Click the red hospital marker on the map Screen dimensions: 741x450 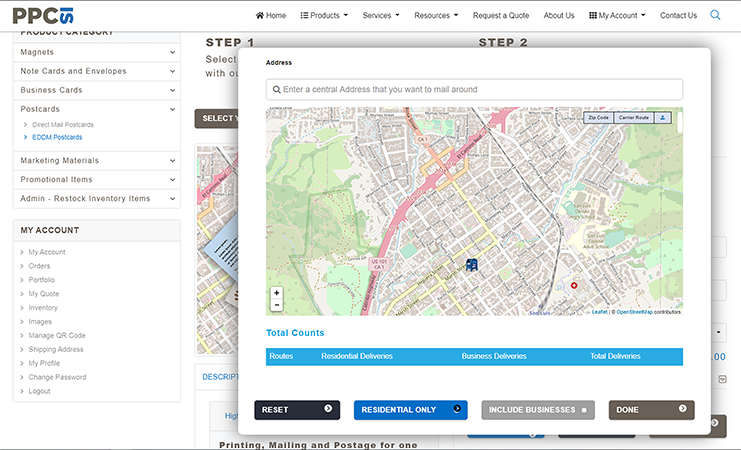click(x=574, y=286)
